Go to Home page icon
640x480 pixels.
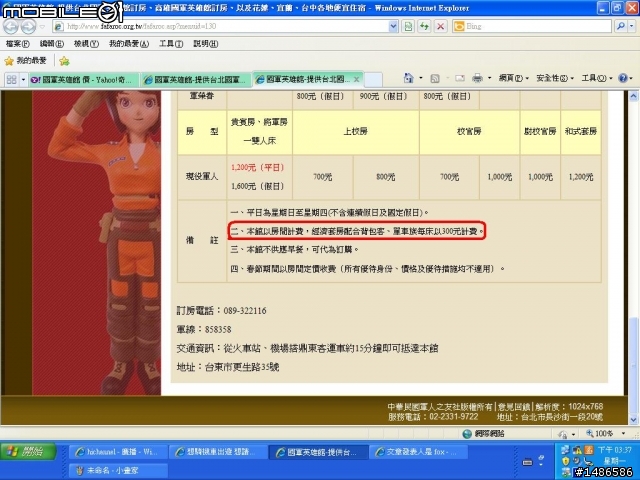tap(408, 78)
